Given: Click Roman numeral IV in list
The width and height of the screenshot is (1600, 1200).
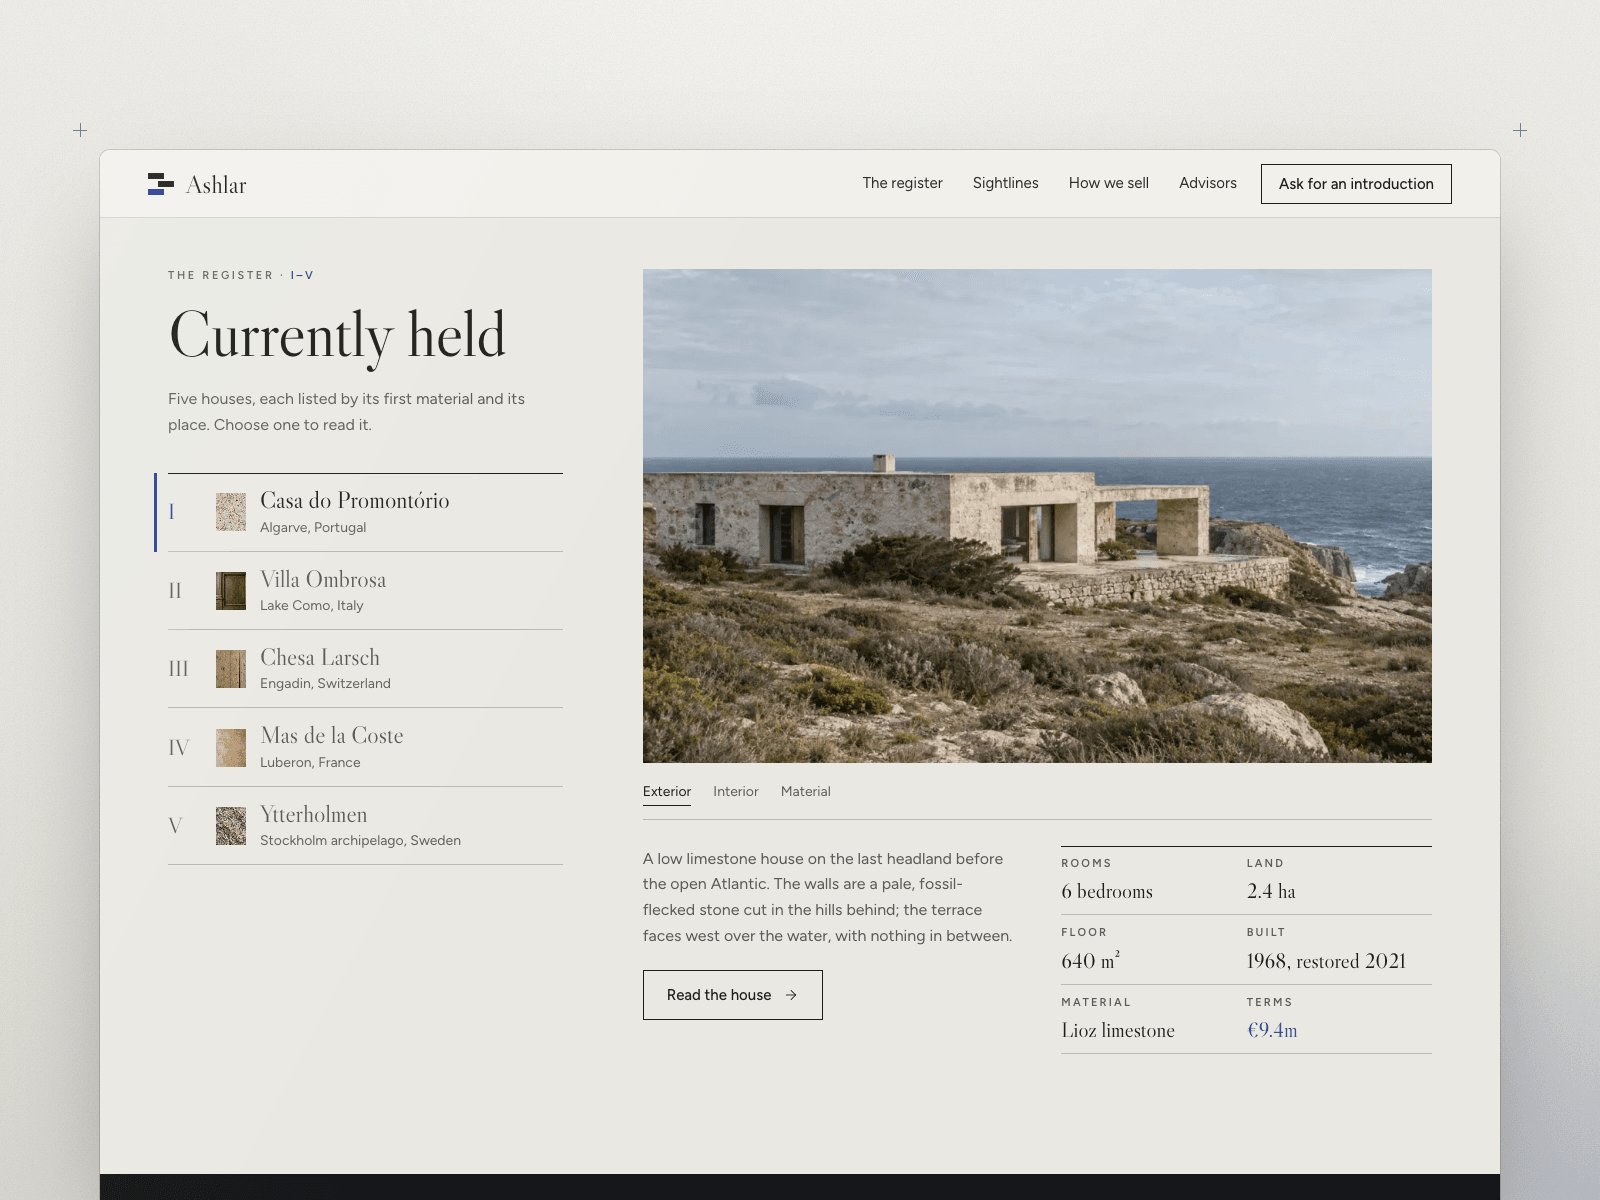Looking at the screenshot, I should [179, 748].
